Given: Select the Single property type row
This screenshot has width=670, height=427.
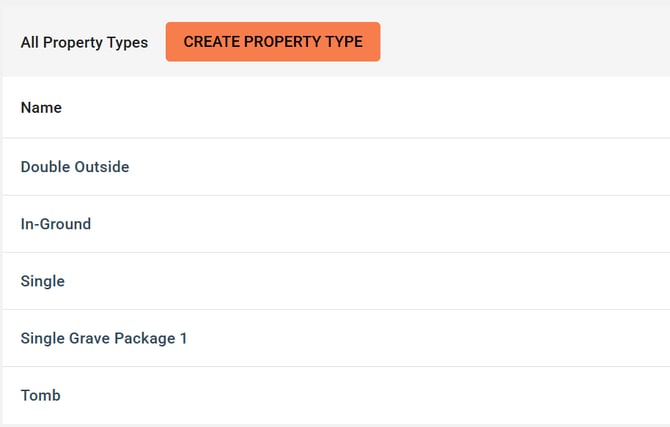Looking at the screenshot, I should 43,281.
